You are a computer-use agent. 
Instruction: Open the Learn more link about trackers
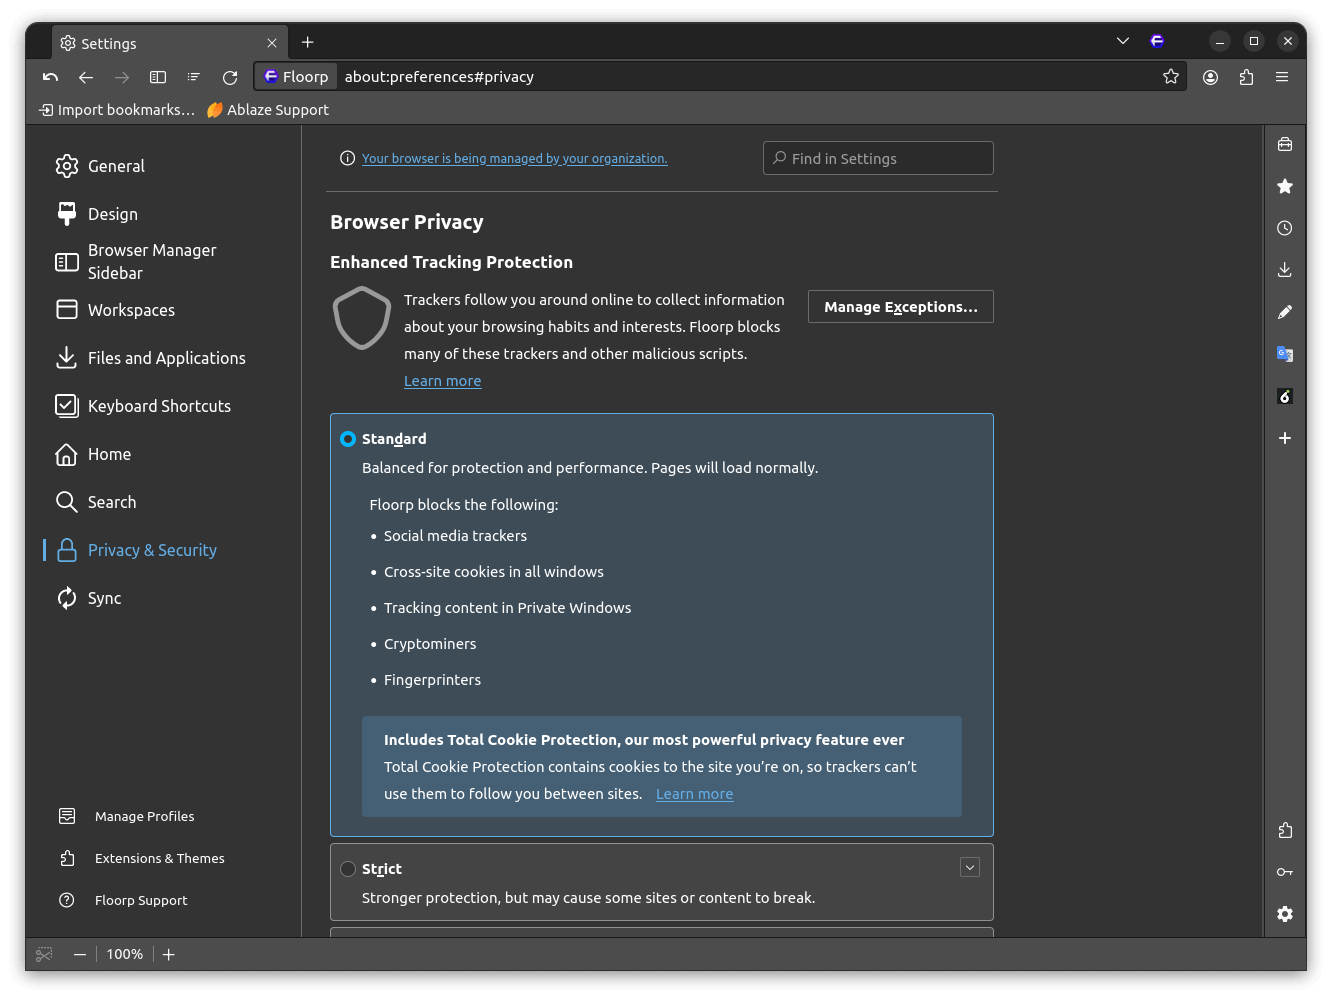coord(442,380)
